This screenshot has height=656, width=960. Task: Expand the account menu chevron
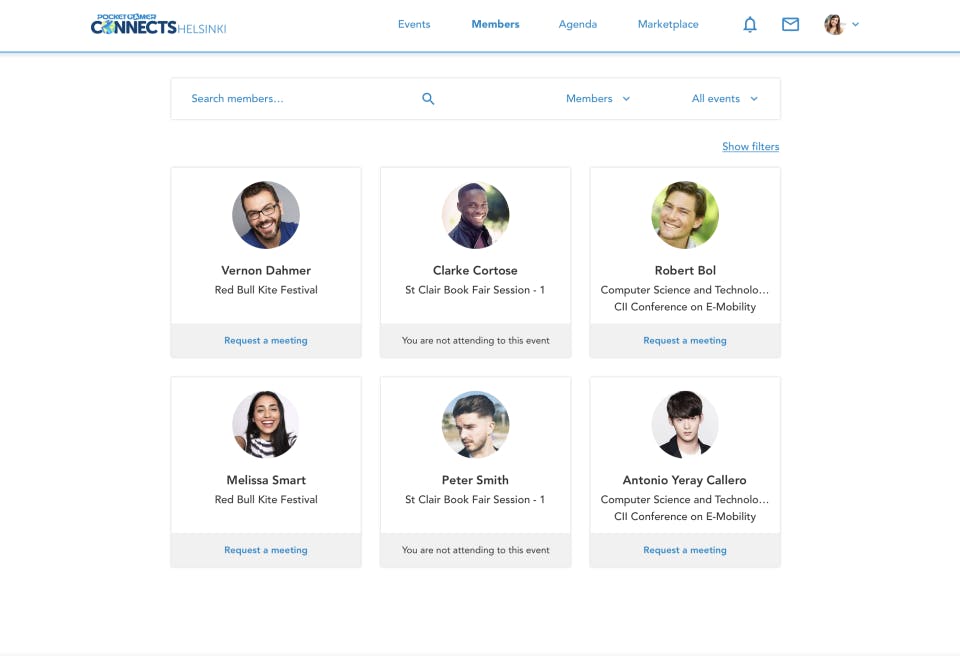point(855,25)
